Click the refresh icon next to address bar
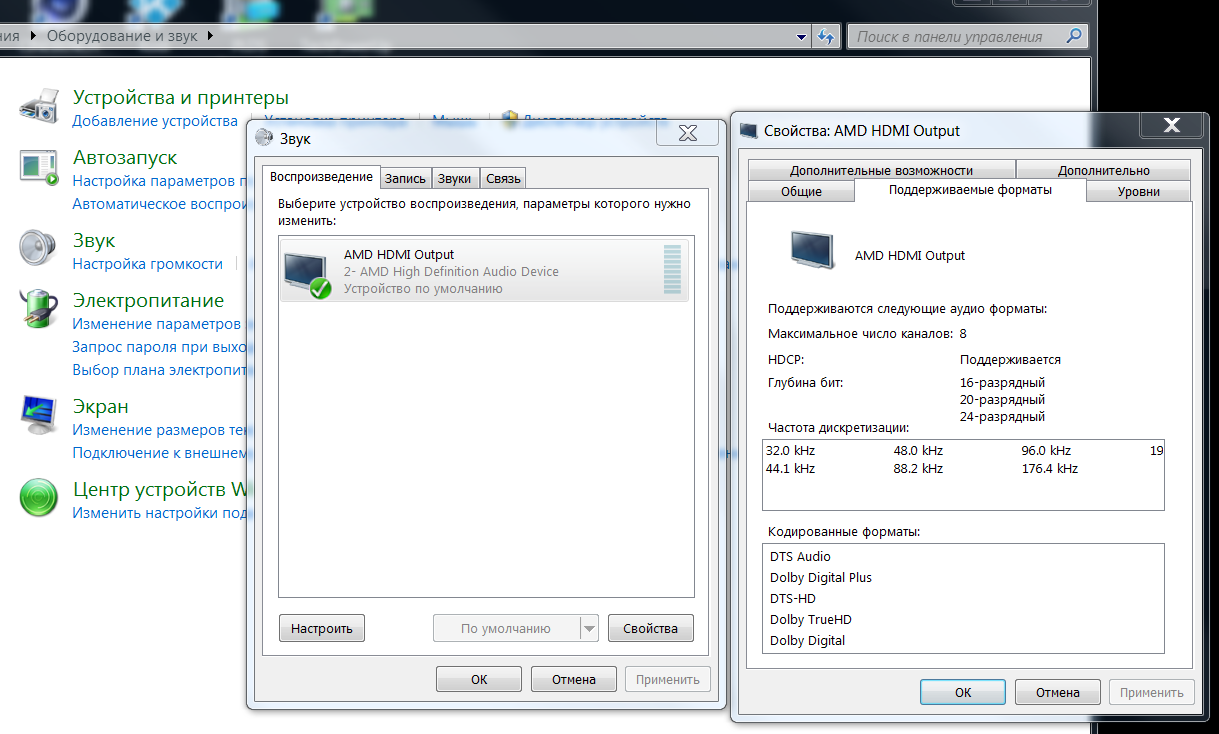Image resolution: width=1219 pixels, height=734 pixels. tap(826, 37)
